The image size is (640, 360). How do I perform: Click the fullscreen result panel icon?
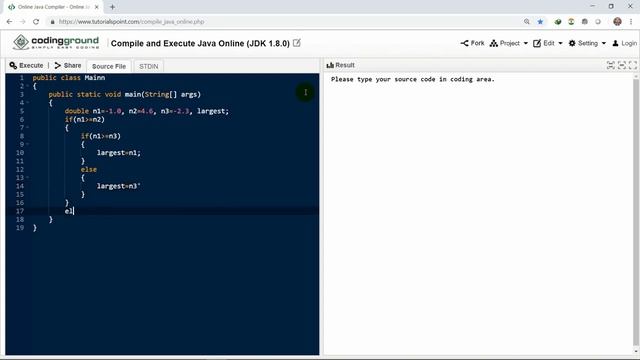pos(633,65)
